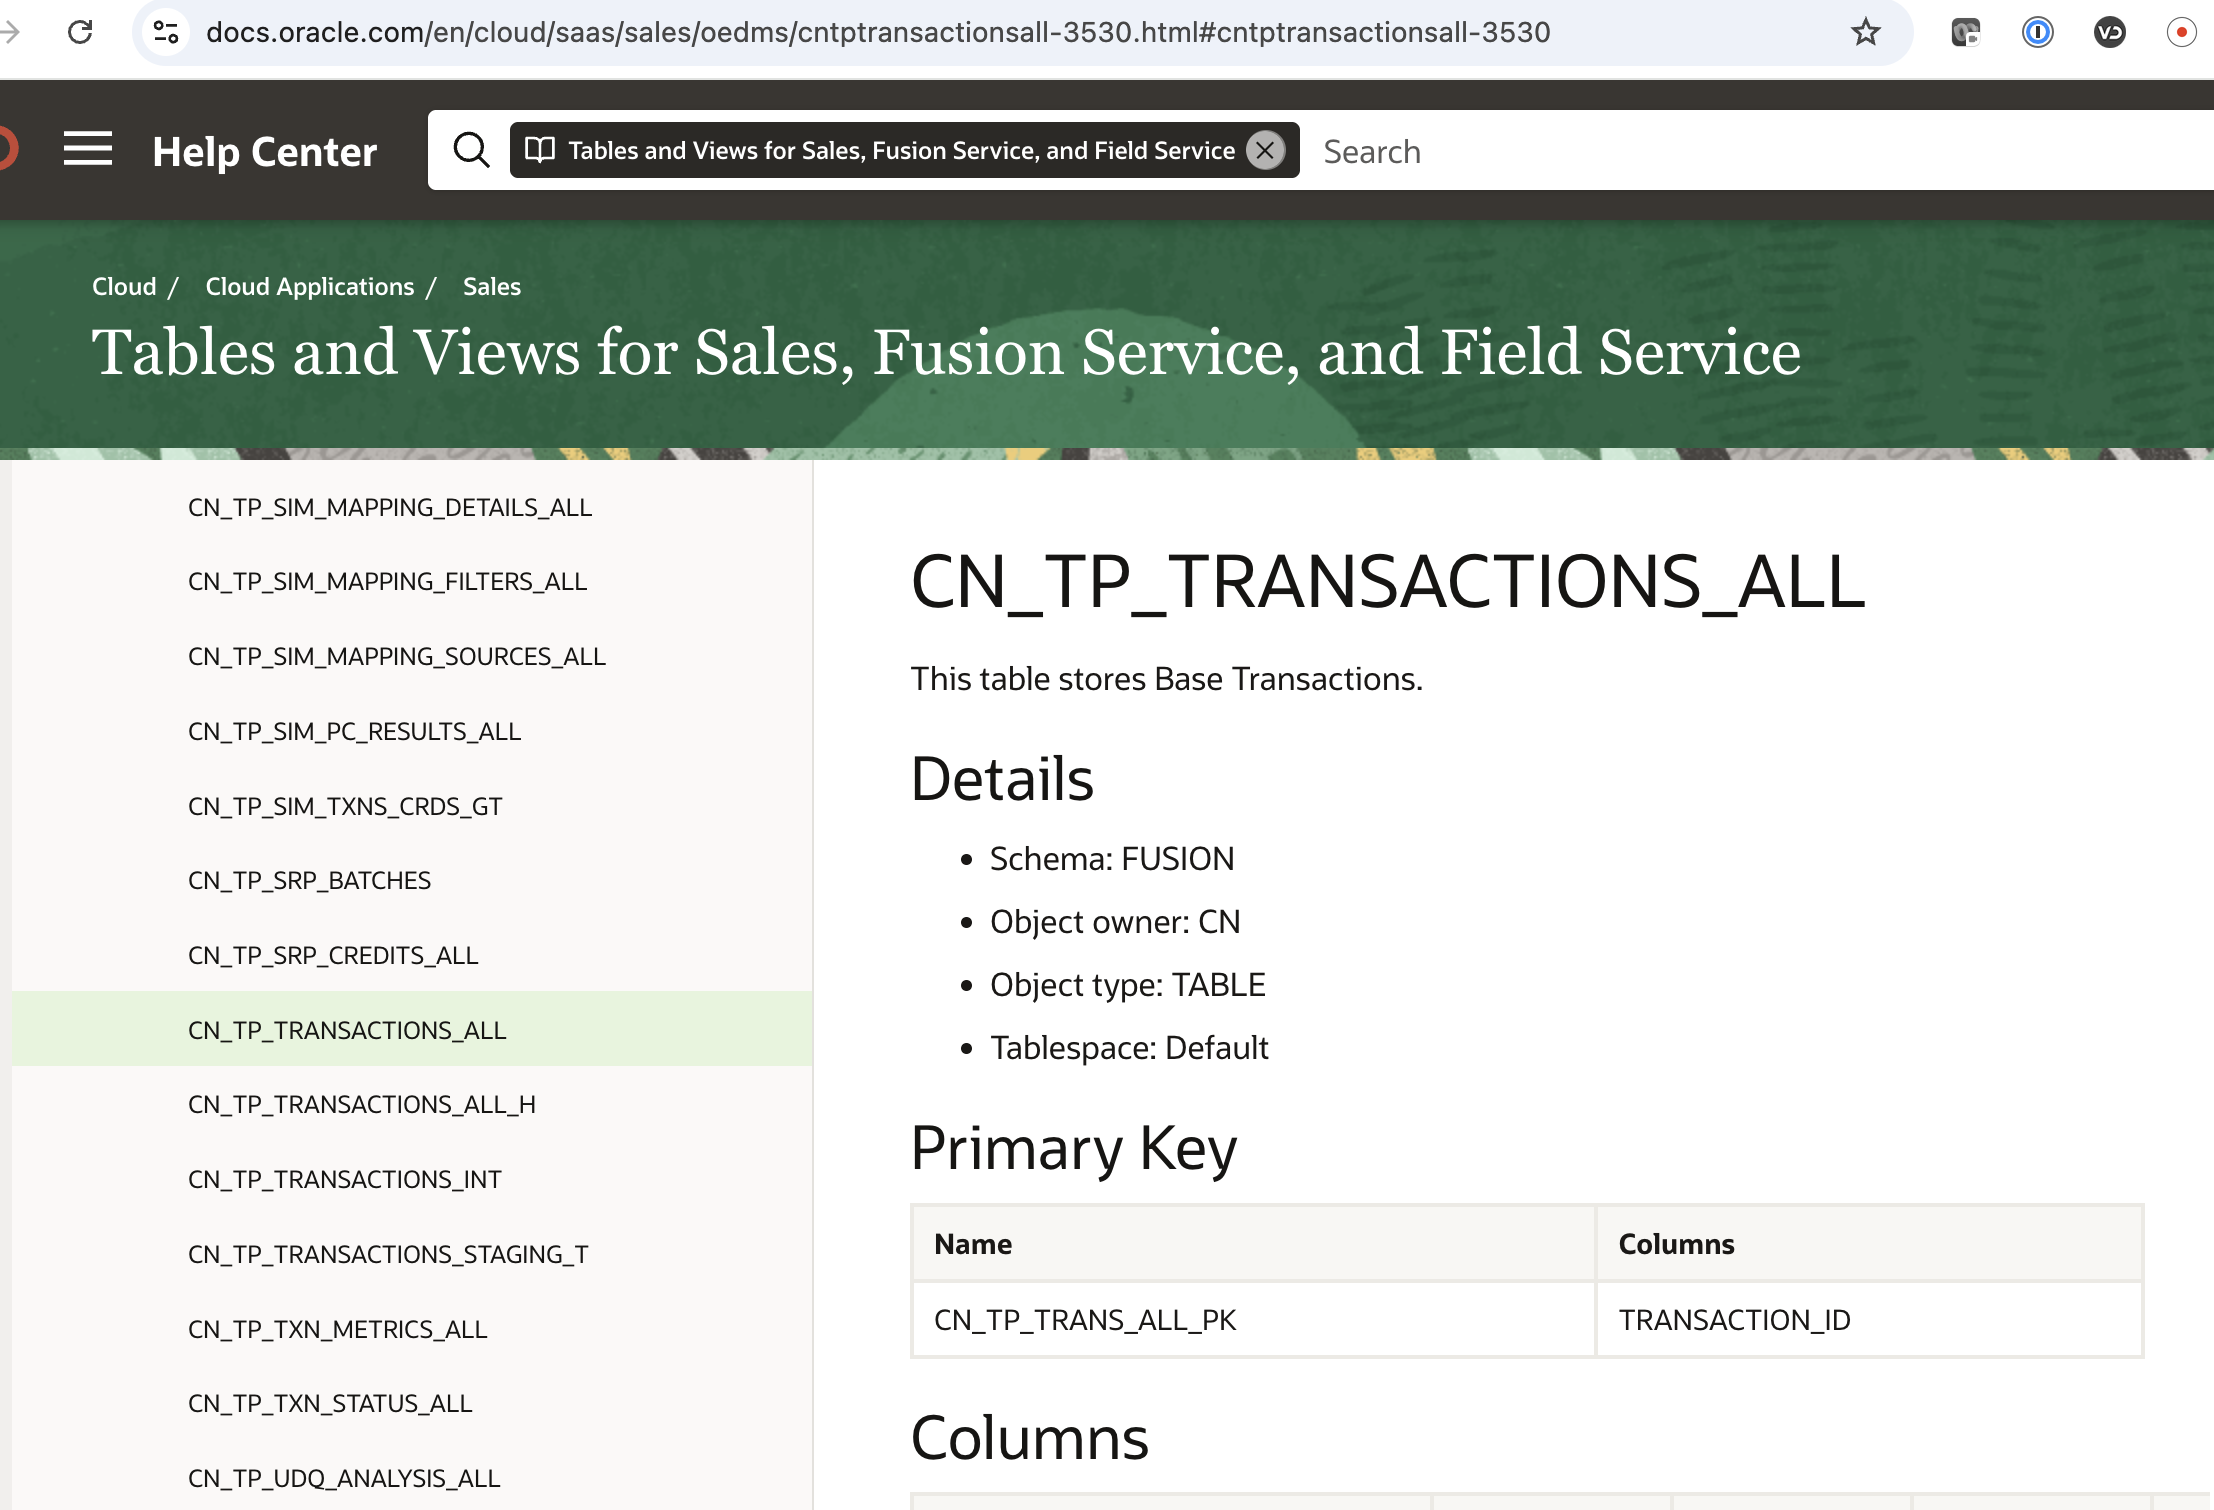Open the Cloud Applications breadcrumb

(x=308, y=286)
